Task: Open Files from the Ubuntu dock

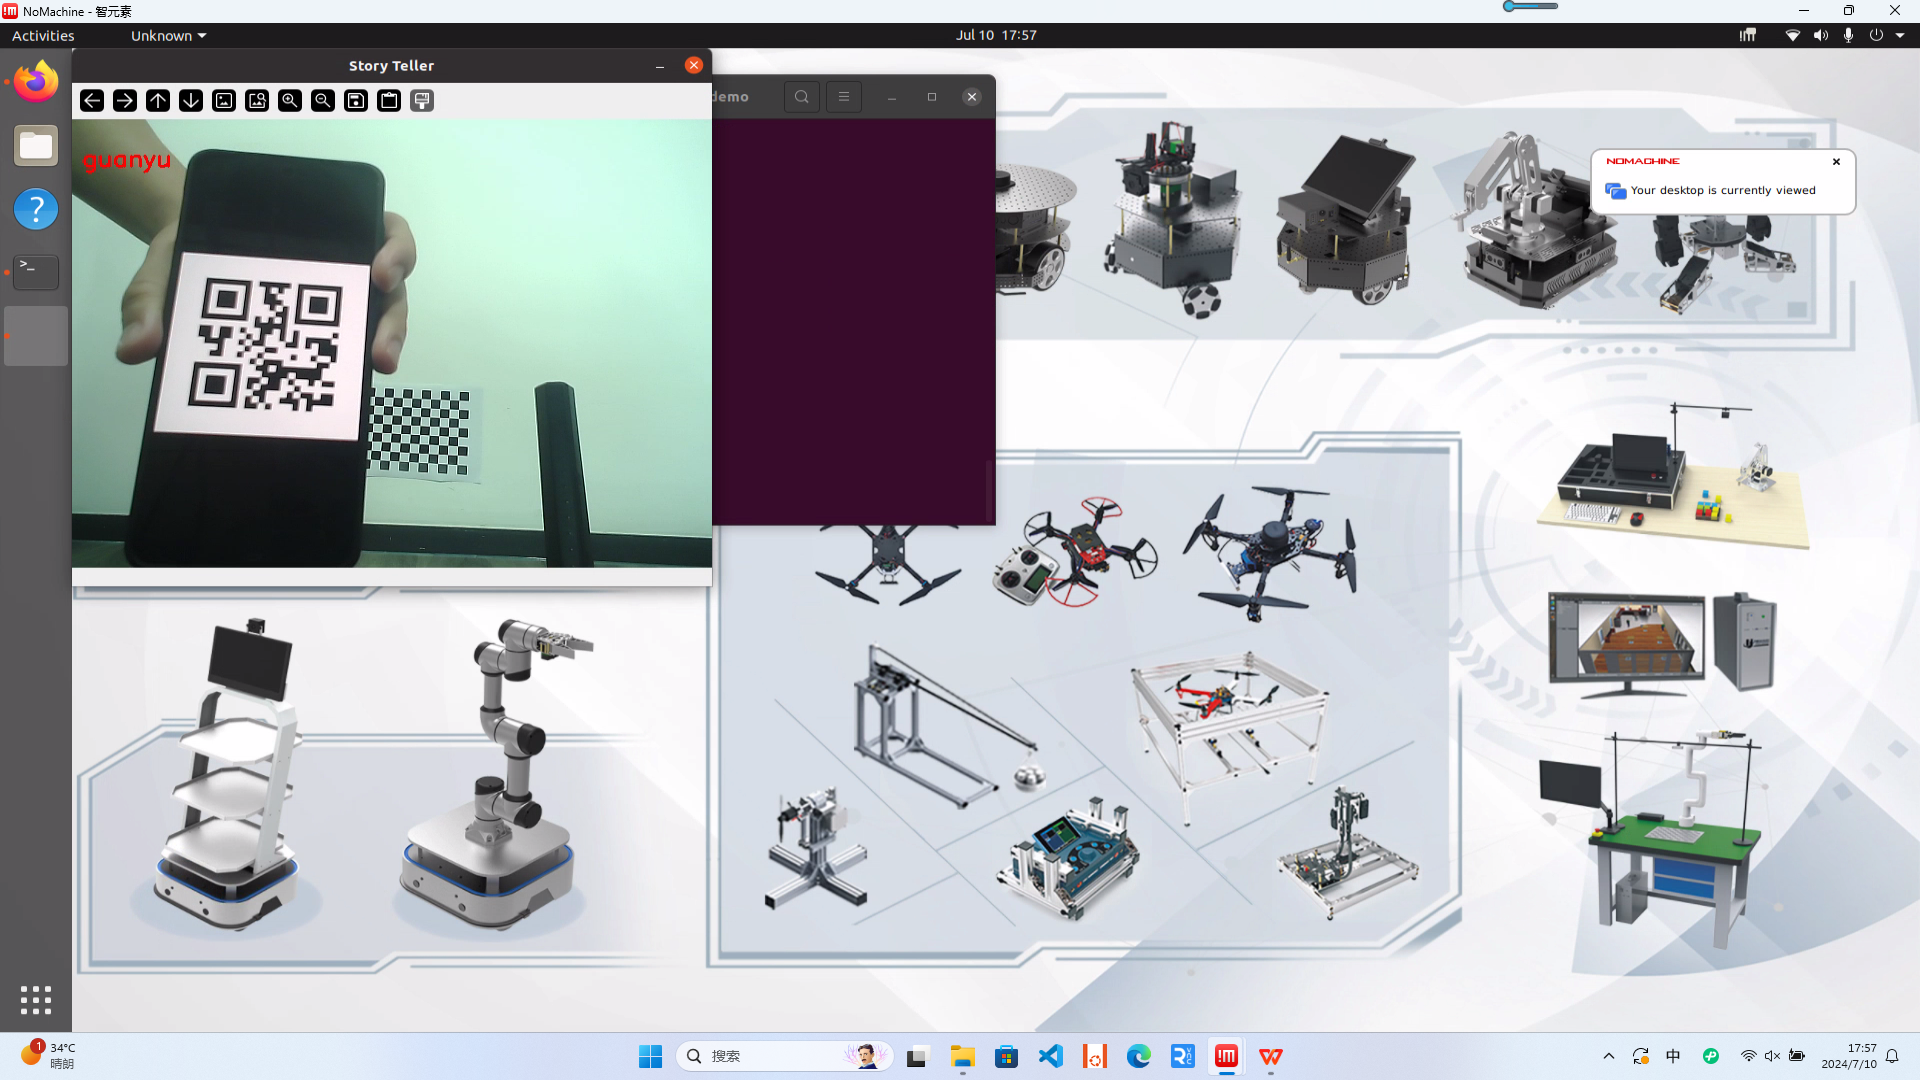Action: [x=36, y=146]
